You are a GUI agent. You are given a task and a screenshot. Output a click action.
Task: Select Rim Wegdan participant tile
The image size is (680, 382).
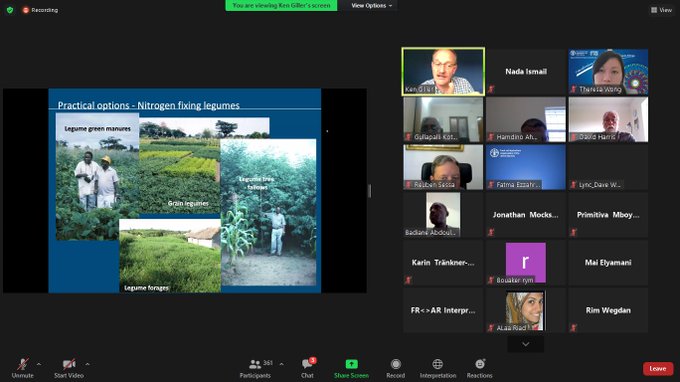pyautogui.click(x=608, y=310)
